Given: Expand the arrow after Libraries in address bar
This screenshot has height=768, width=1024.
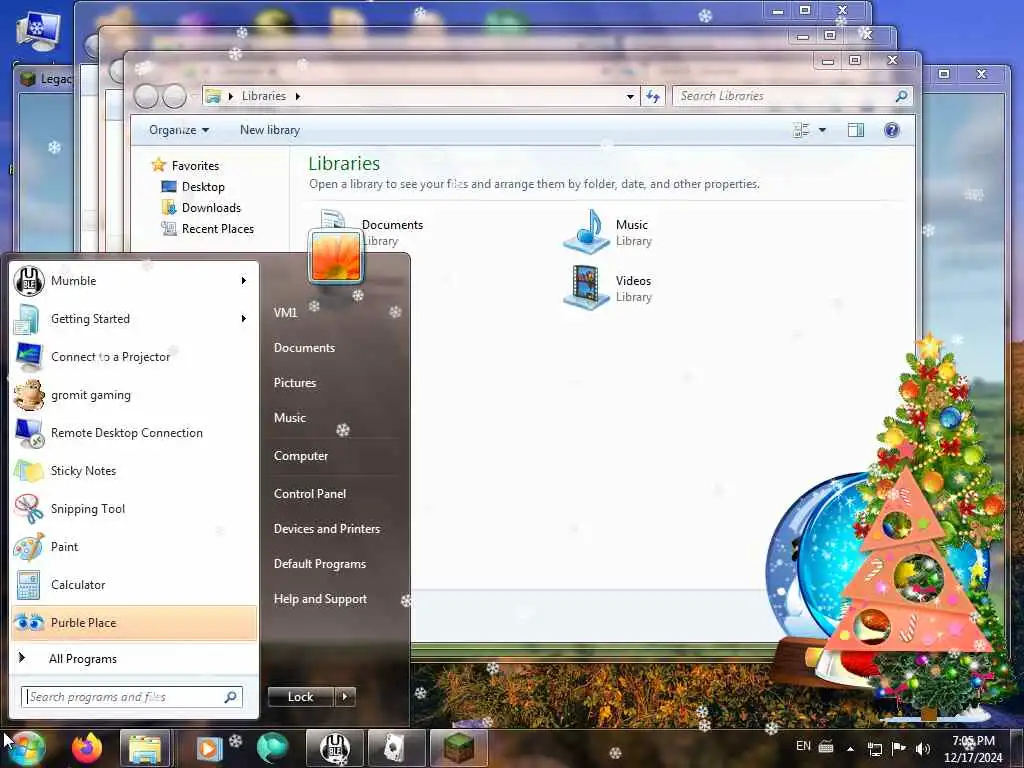Looking at the screenshot, I should 298,96.
